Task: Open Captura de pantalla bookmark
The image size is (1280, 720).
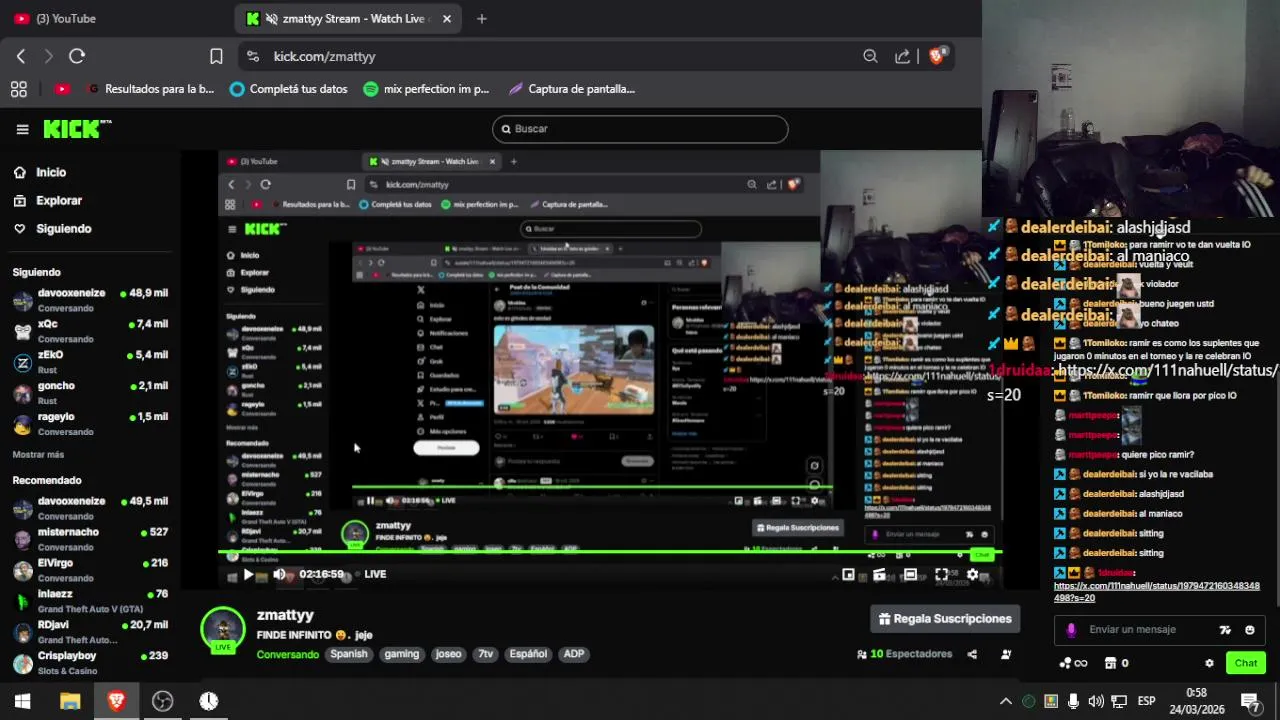Action: 571,89
